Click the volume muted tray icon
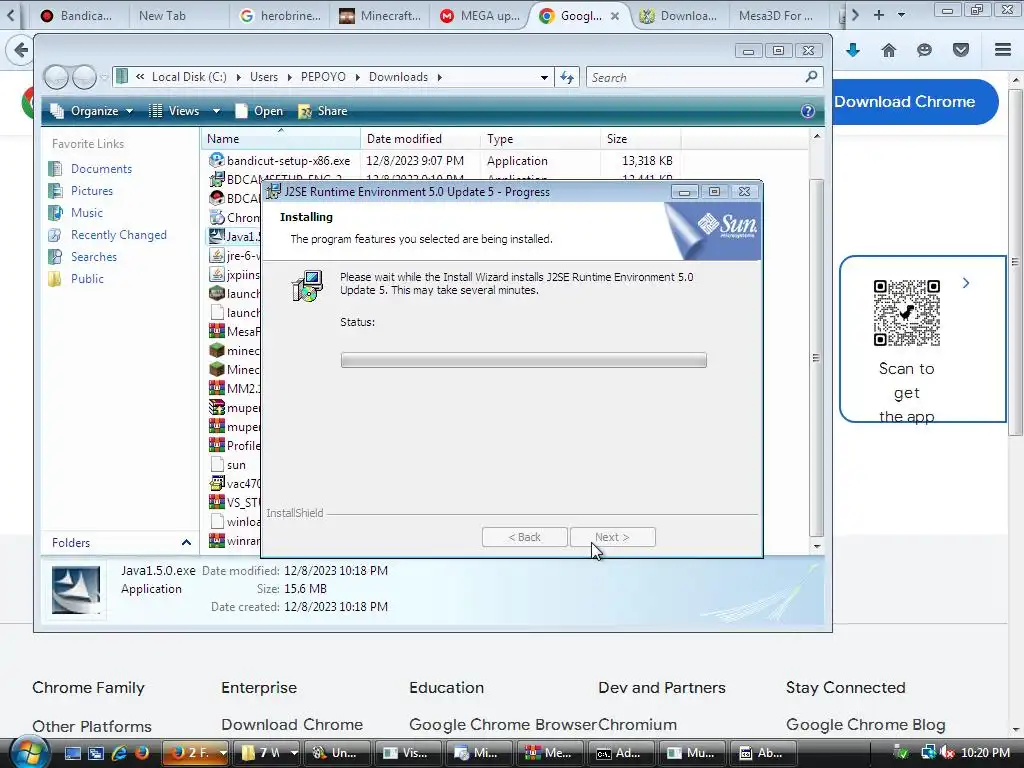 (947, 753)
